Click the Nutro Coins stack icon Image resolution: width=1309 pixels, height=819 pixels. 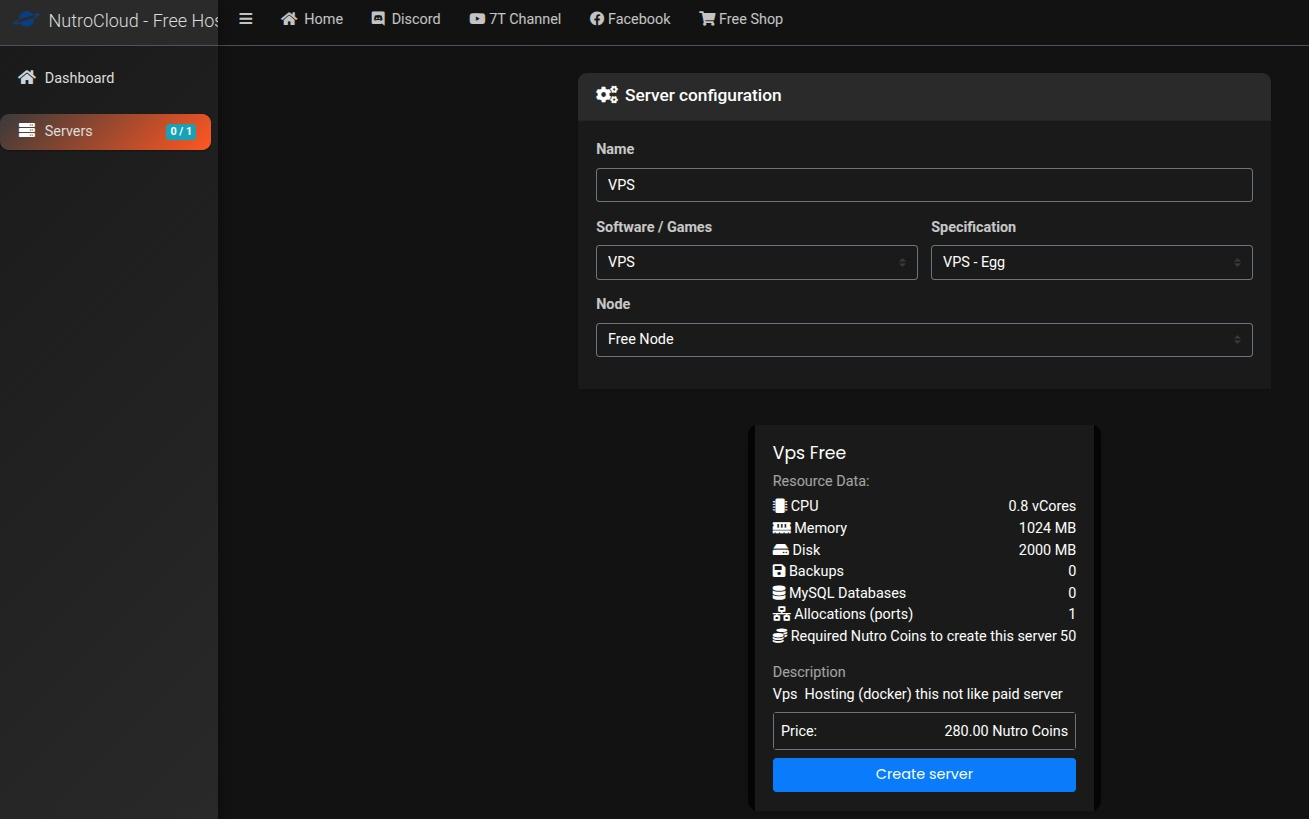pyautogui.click(x=780, y=636)
